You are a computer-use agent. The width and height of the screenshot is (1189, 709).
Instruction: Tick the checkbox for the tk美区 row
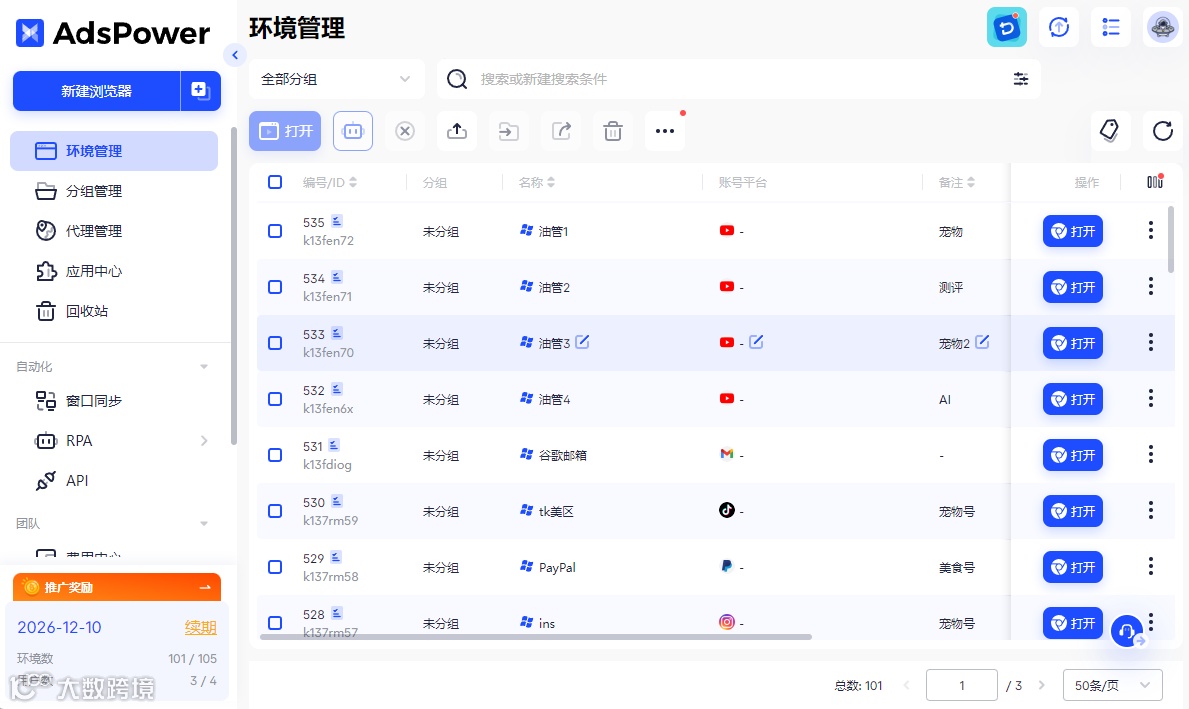coord(275,511)
